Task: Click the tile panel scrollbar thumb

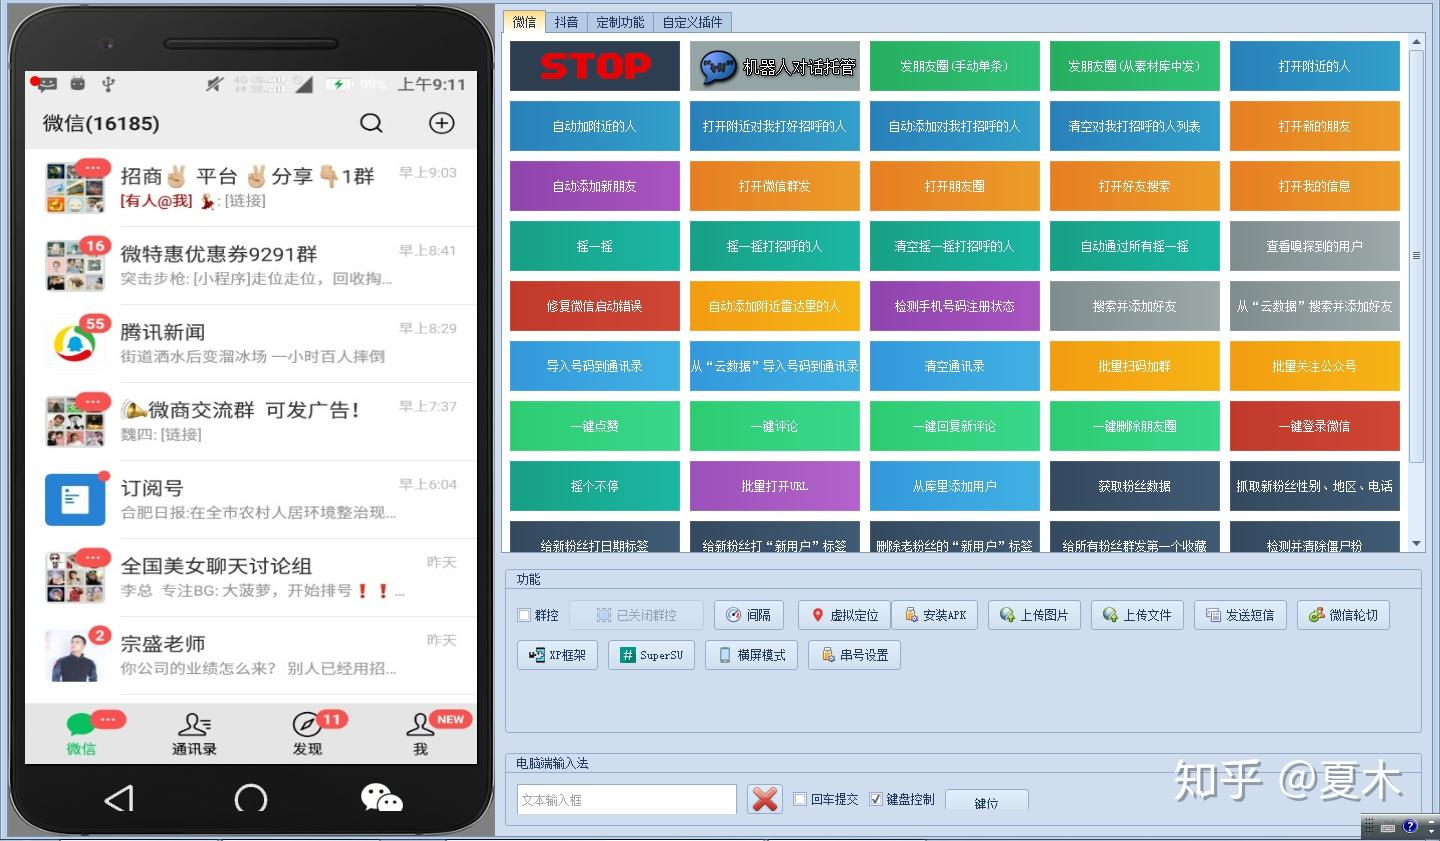Action: pyautogui.click(x=1416, y=256)
